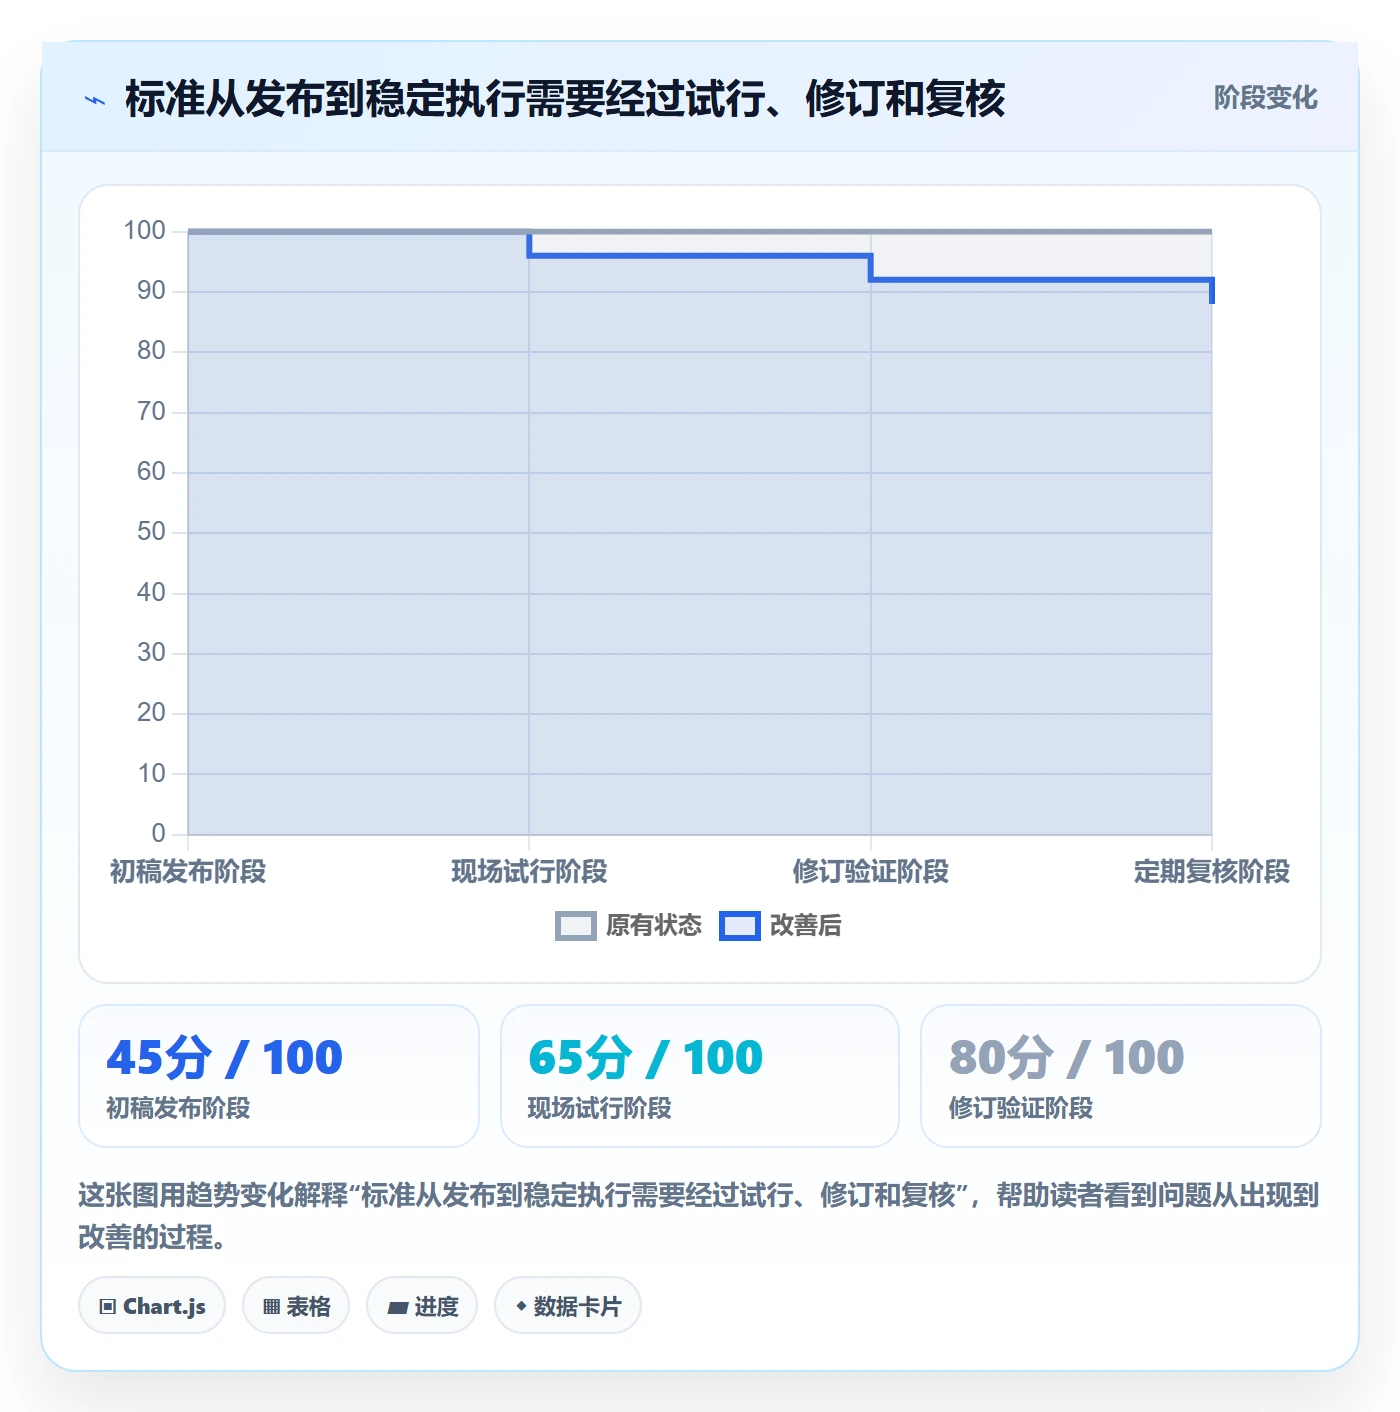Click 现场试行阶段 caption under 65分
The image size is (1400, 1412).
599,1108
